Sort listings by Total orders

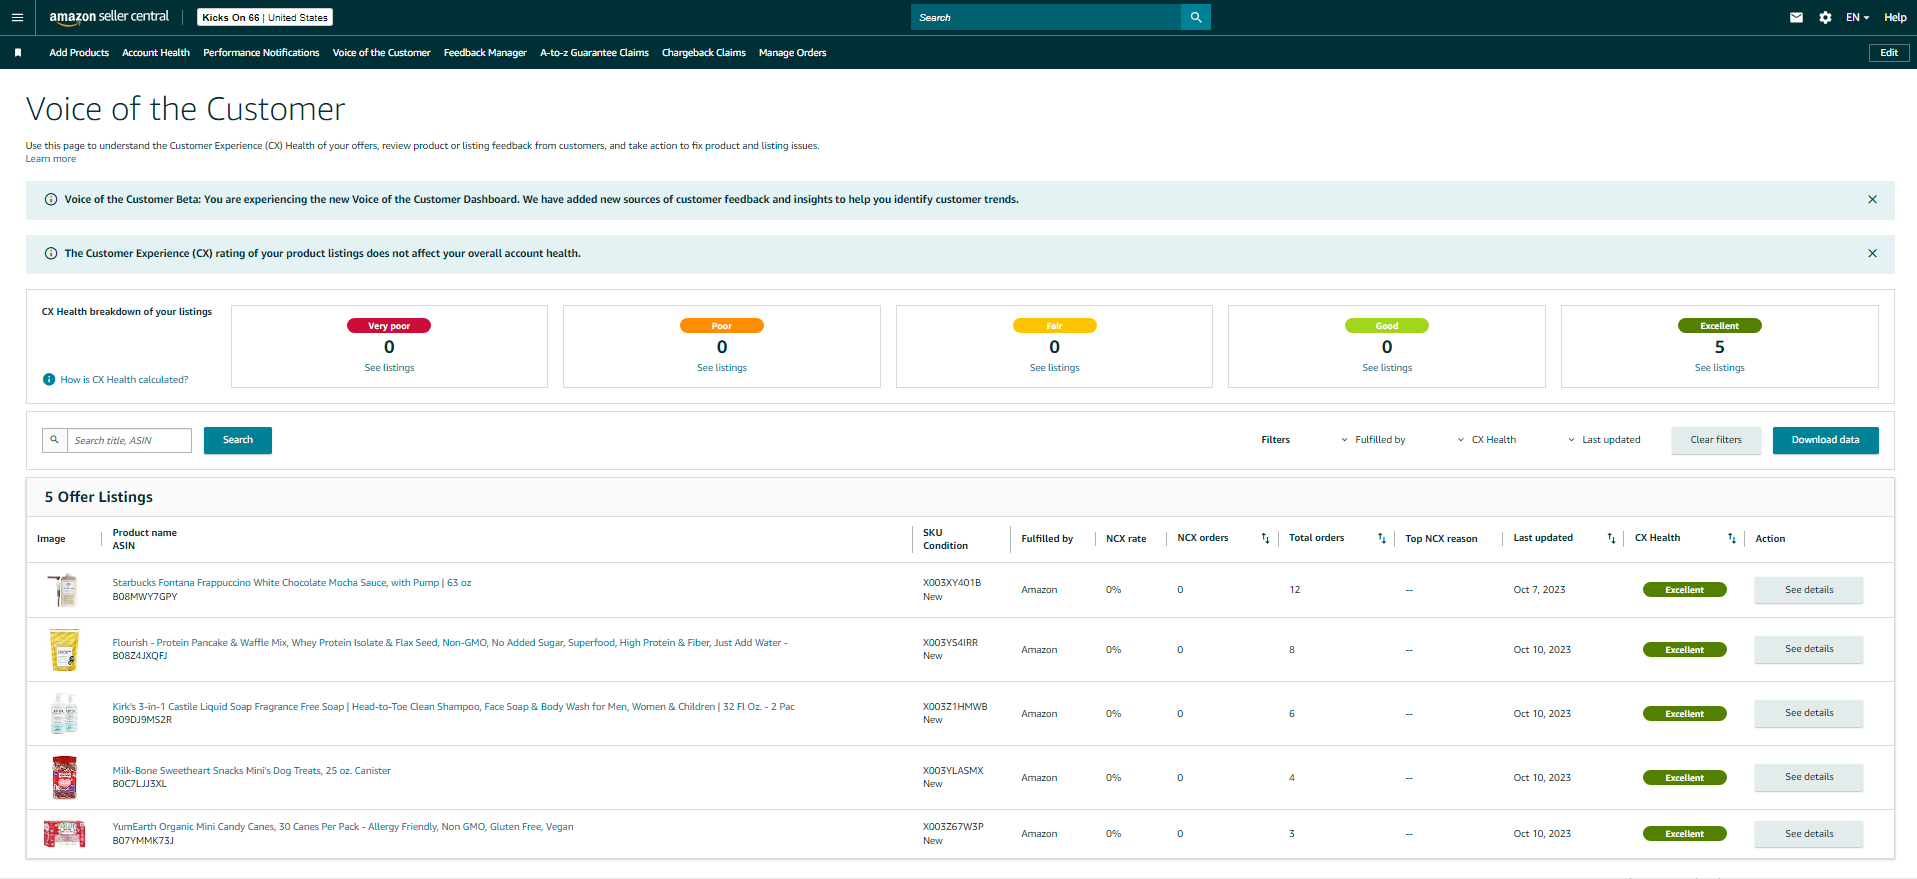click(x=1381, y=539)
